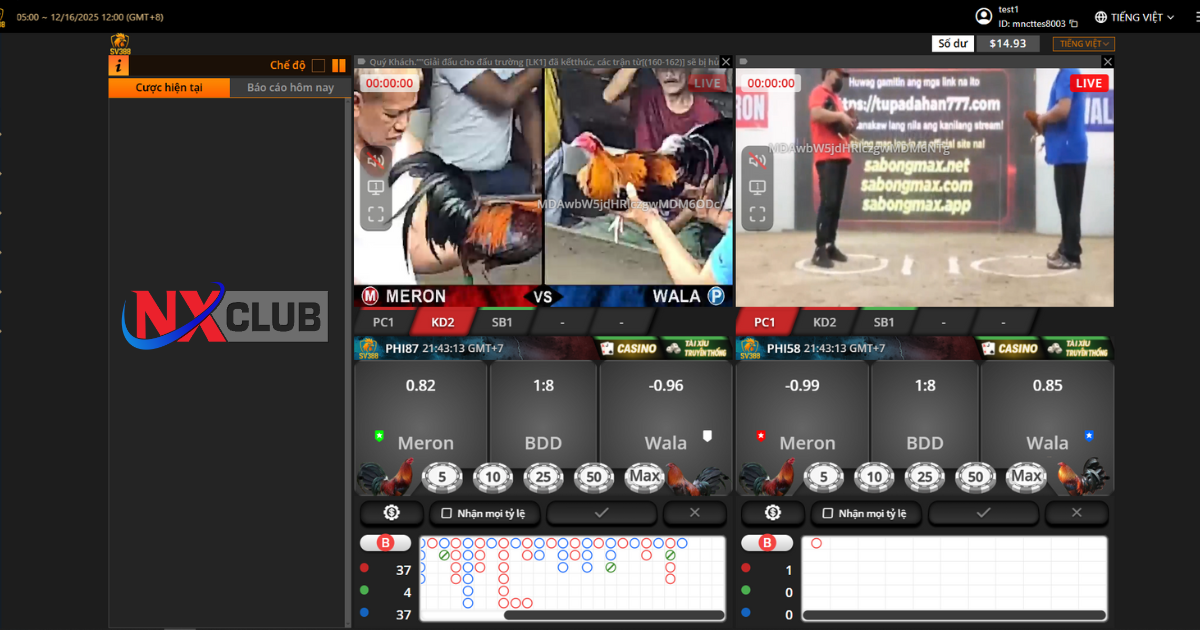The image size is (1200, 630).
Task: Enter fullscreen on the left video
Action: (x=376, y=214)
